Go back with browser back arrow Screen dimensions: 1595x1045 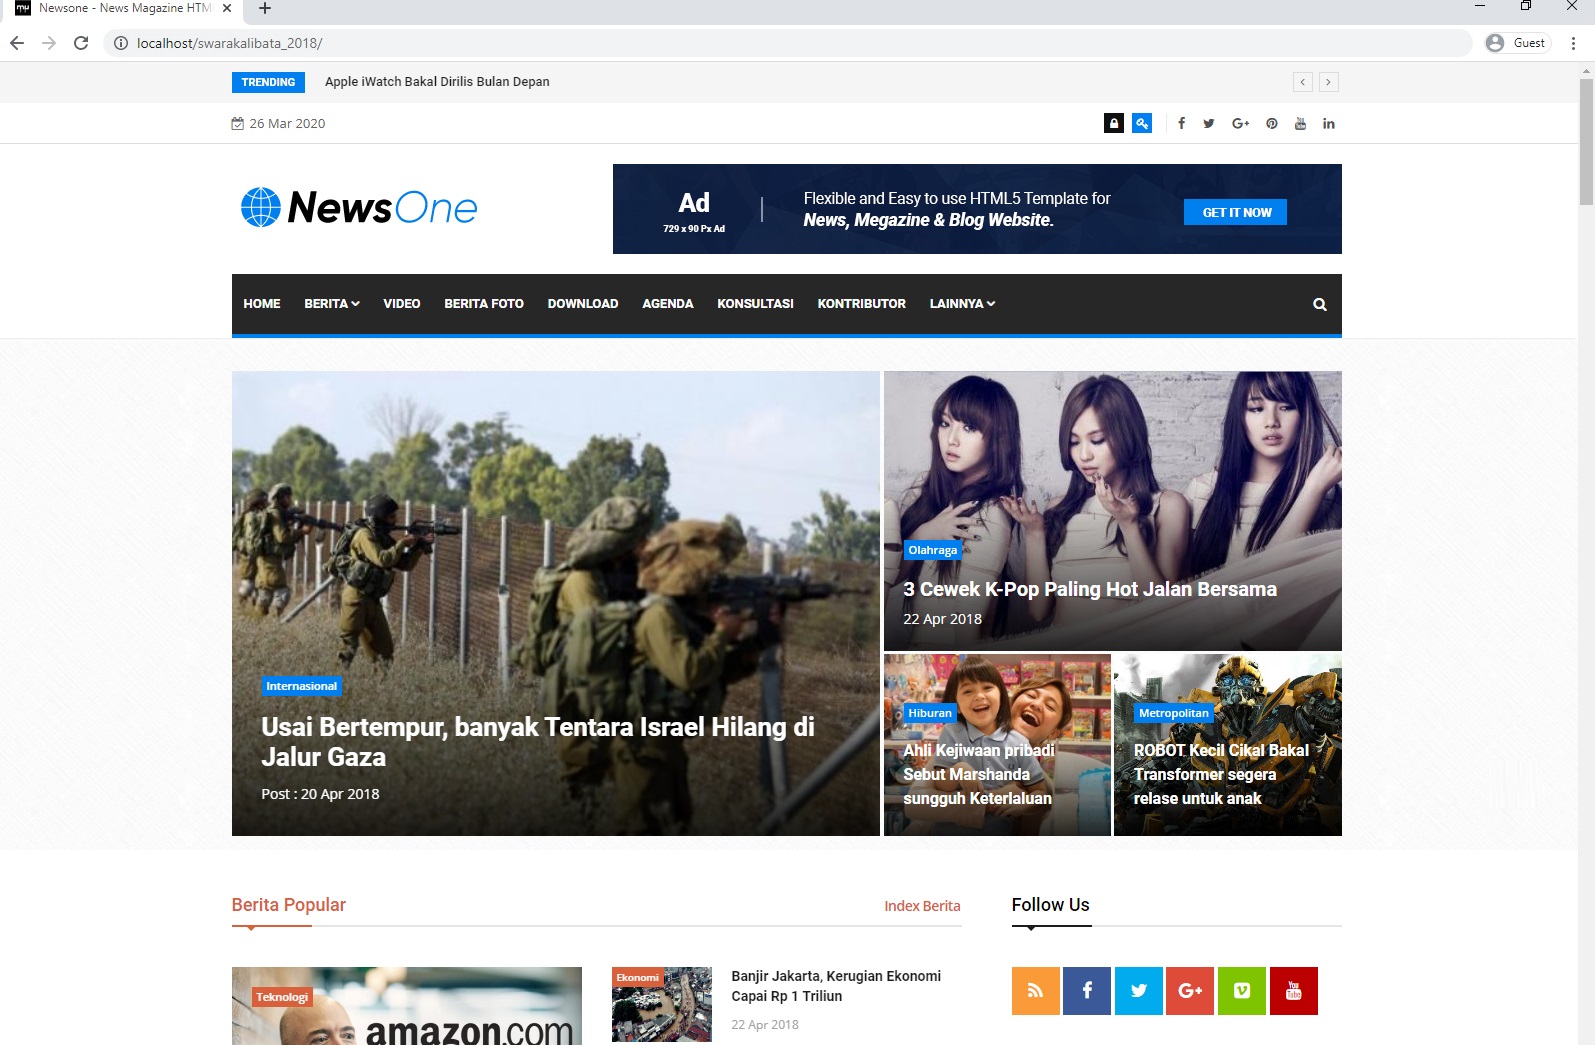tap(17, 43)
